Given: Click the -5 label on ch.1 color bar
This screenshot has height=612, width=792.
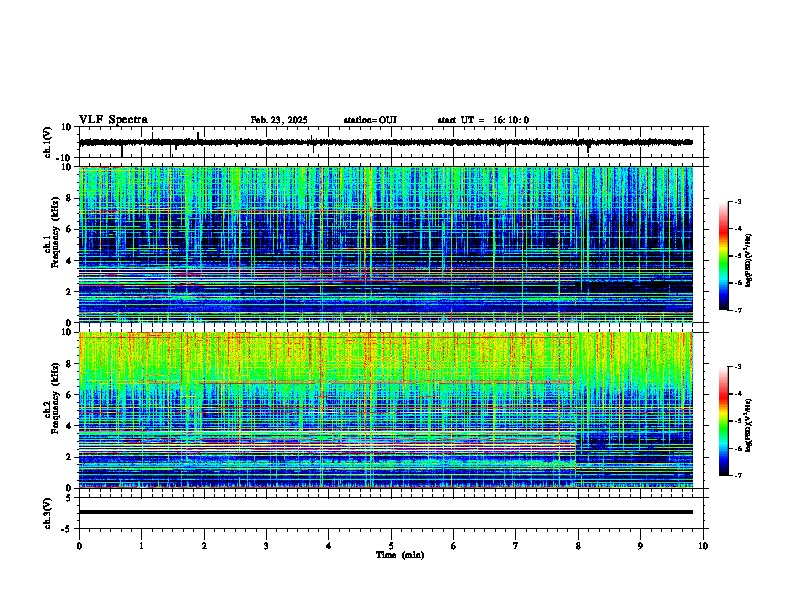Looking at the screenshot, I should coord(738,256).
